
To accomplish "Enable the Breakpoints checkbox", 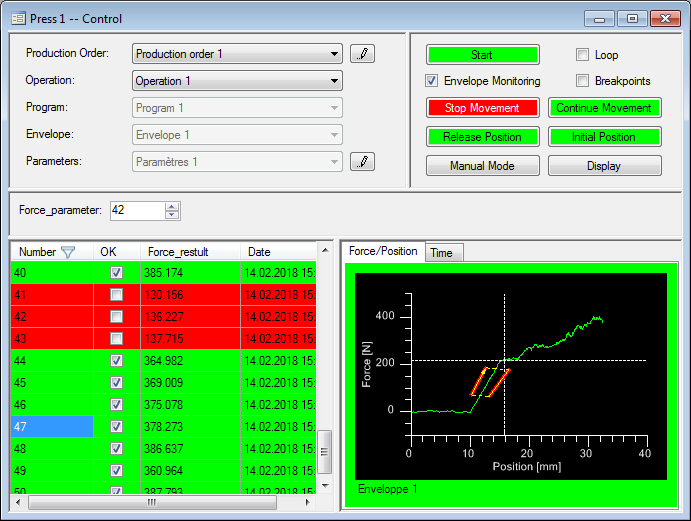I will point(582,81).
